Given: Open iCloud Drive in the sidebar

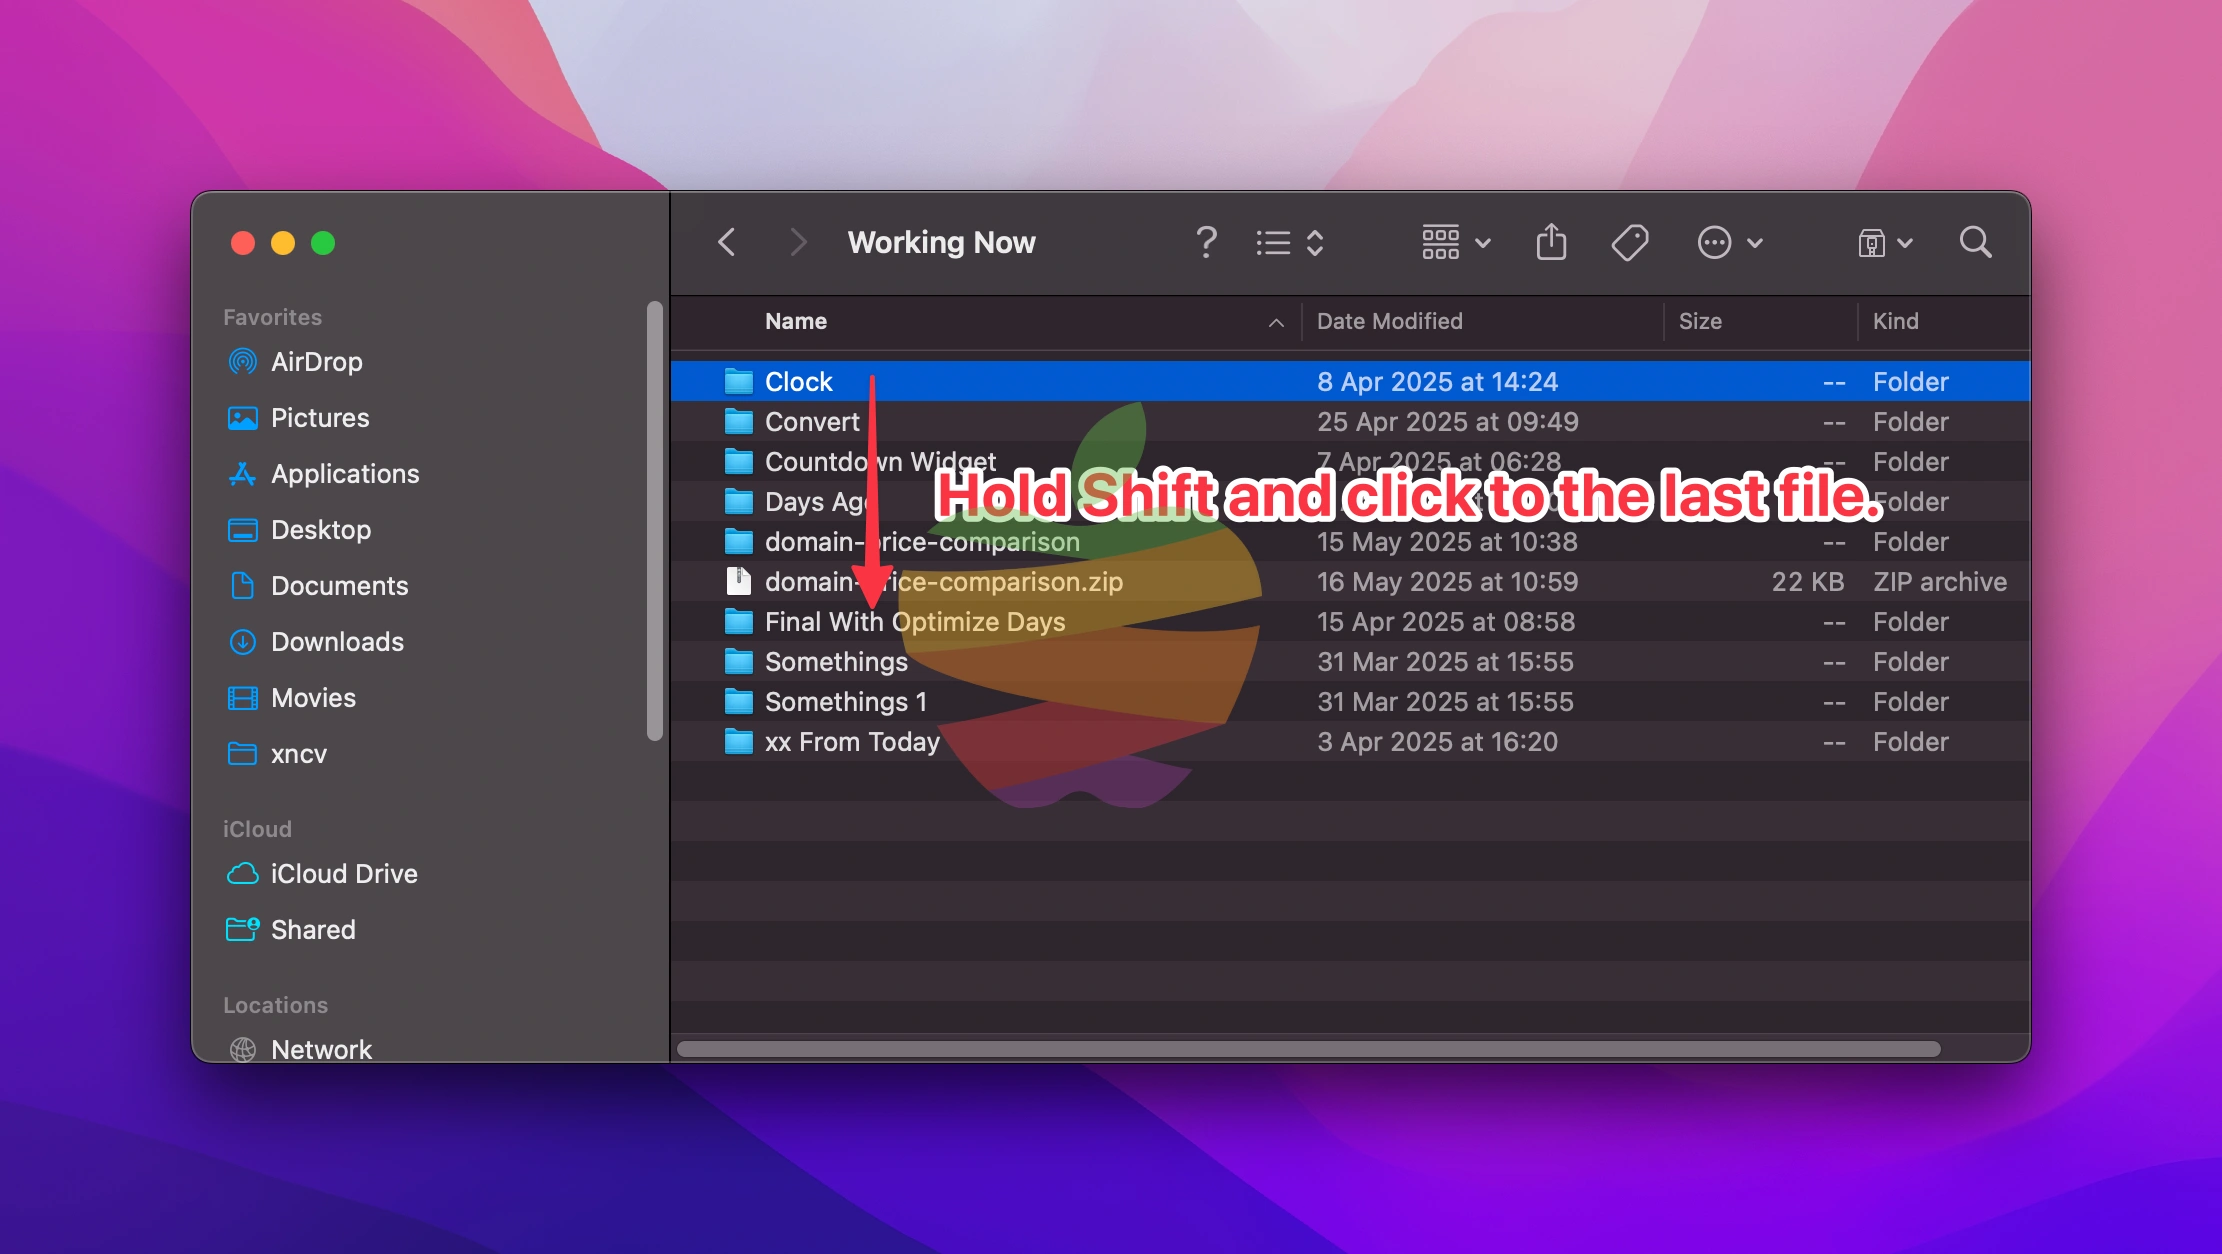Looking at the screenshot, I should [343, 873].
